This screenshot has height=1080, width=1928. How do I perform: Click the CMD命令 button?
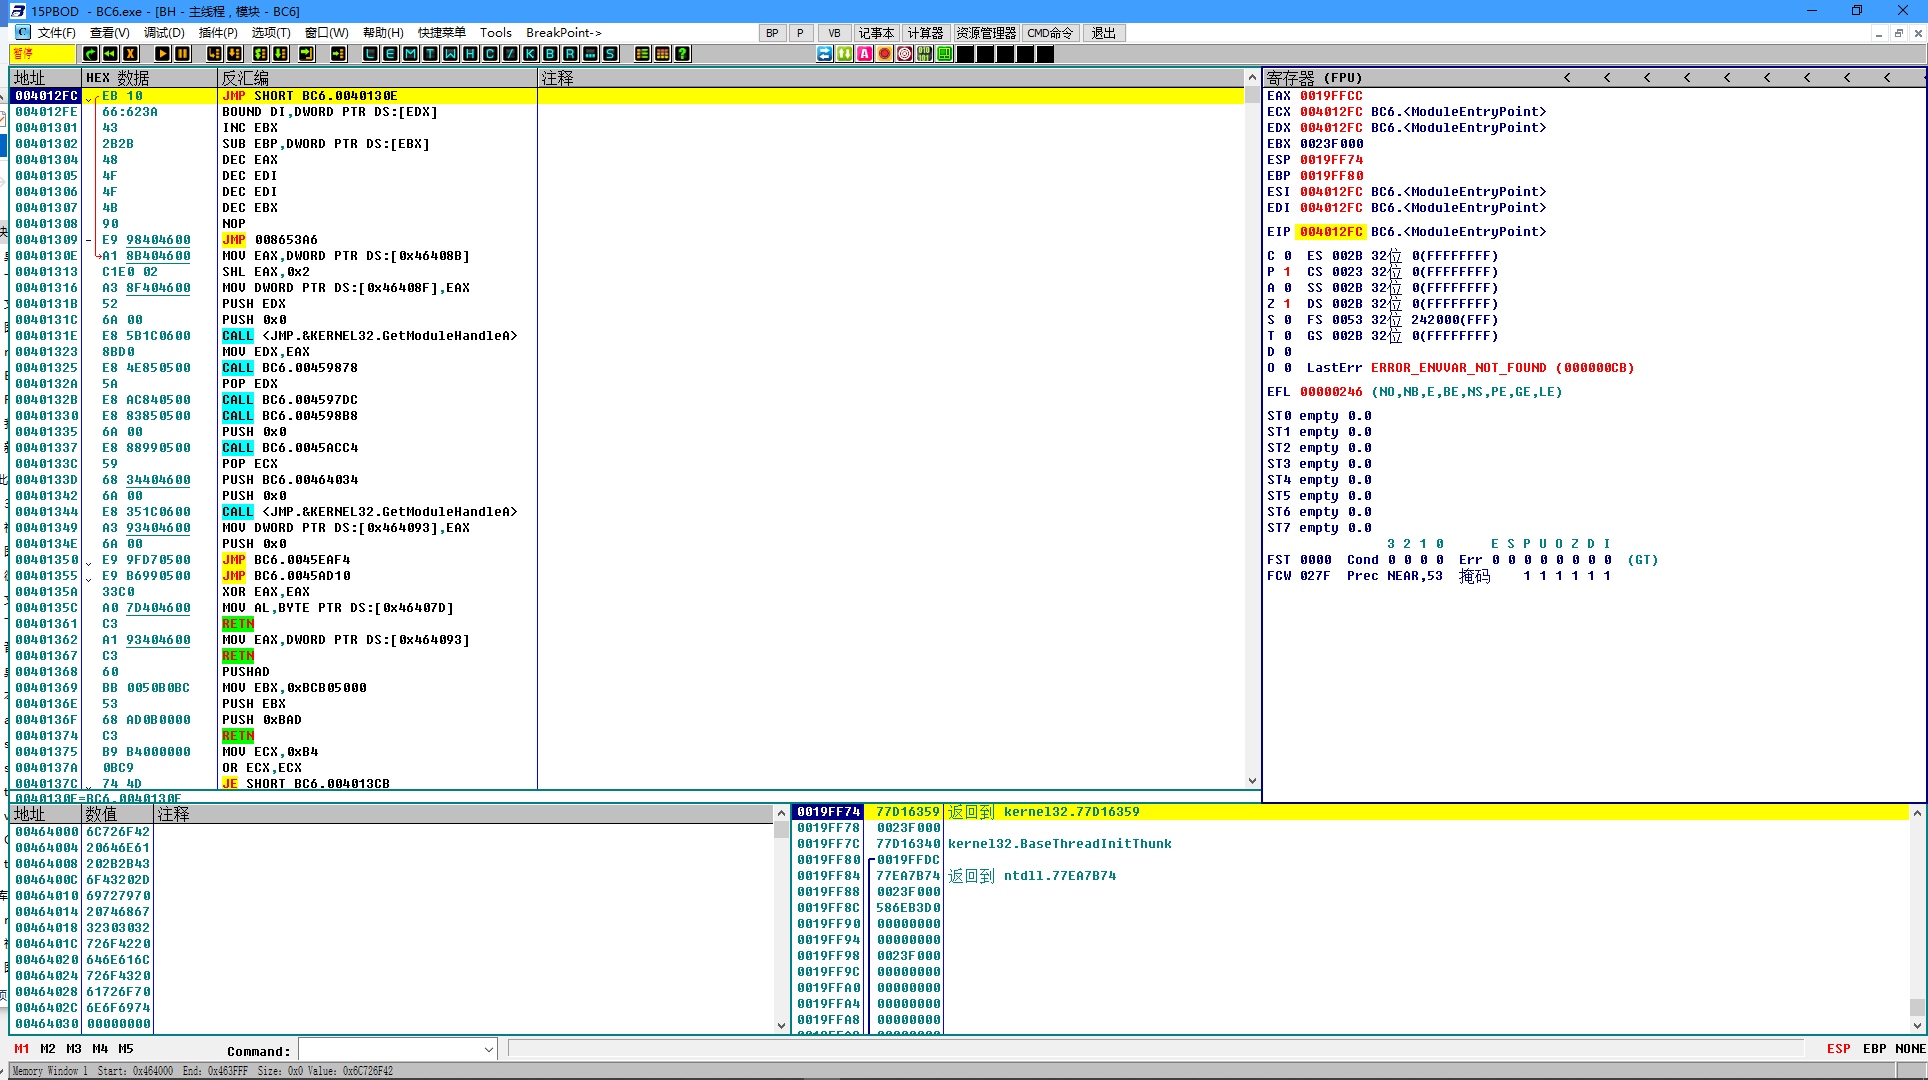[x=1050, y=33]
